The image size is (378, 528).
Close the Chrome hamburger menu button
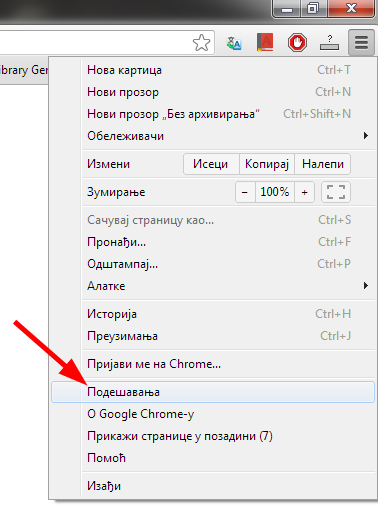[x=361, y=42]
